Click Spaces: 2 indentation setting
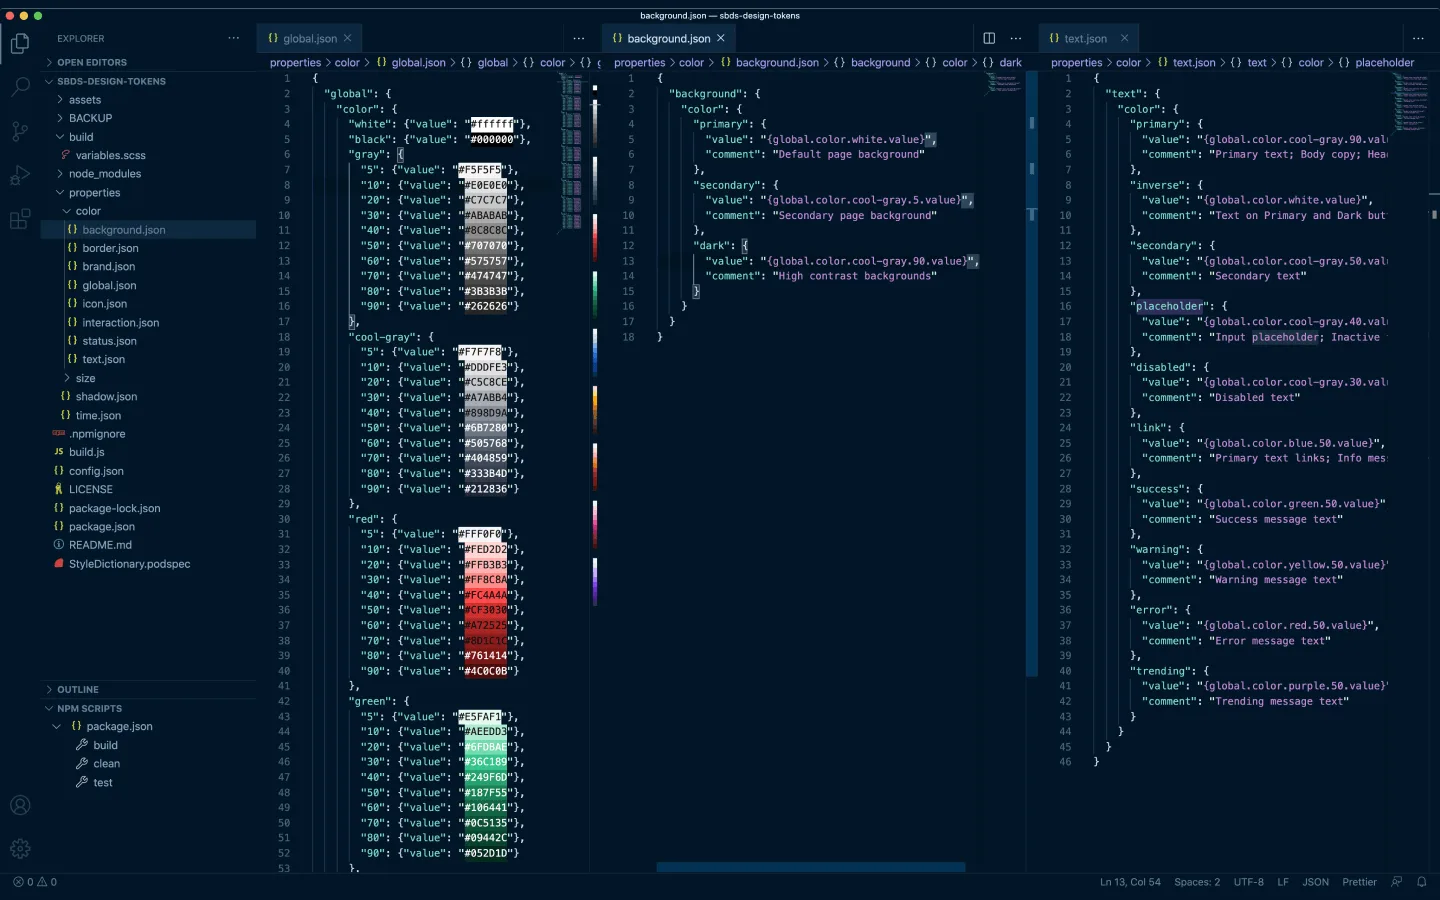The width and height of the screenshot is (1440, 900). pos(1197,882)
